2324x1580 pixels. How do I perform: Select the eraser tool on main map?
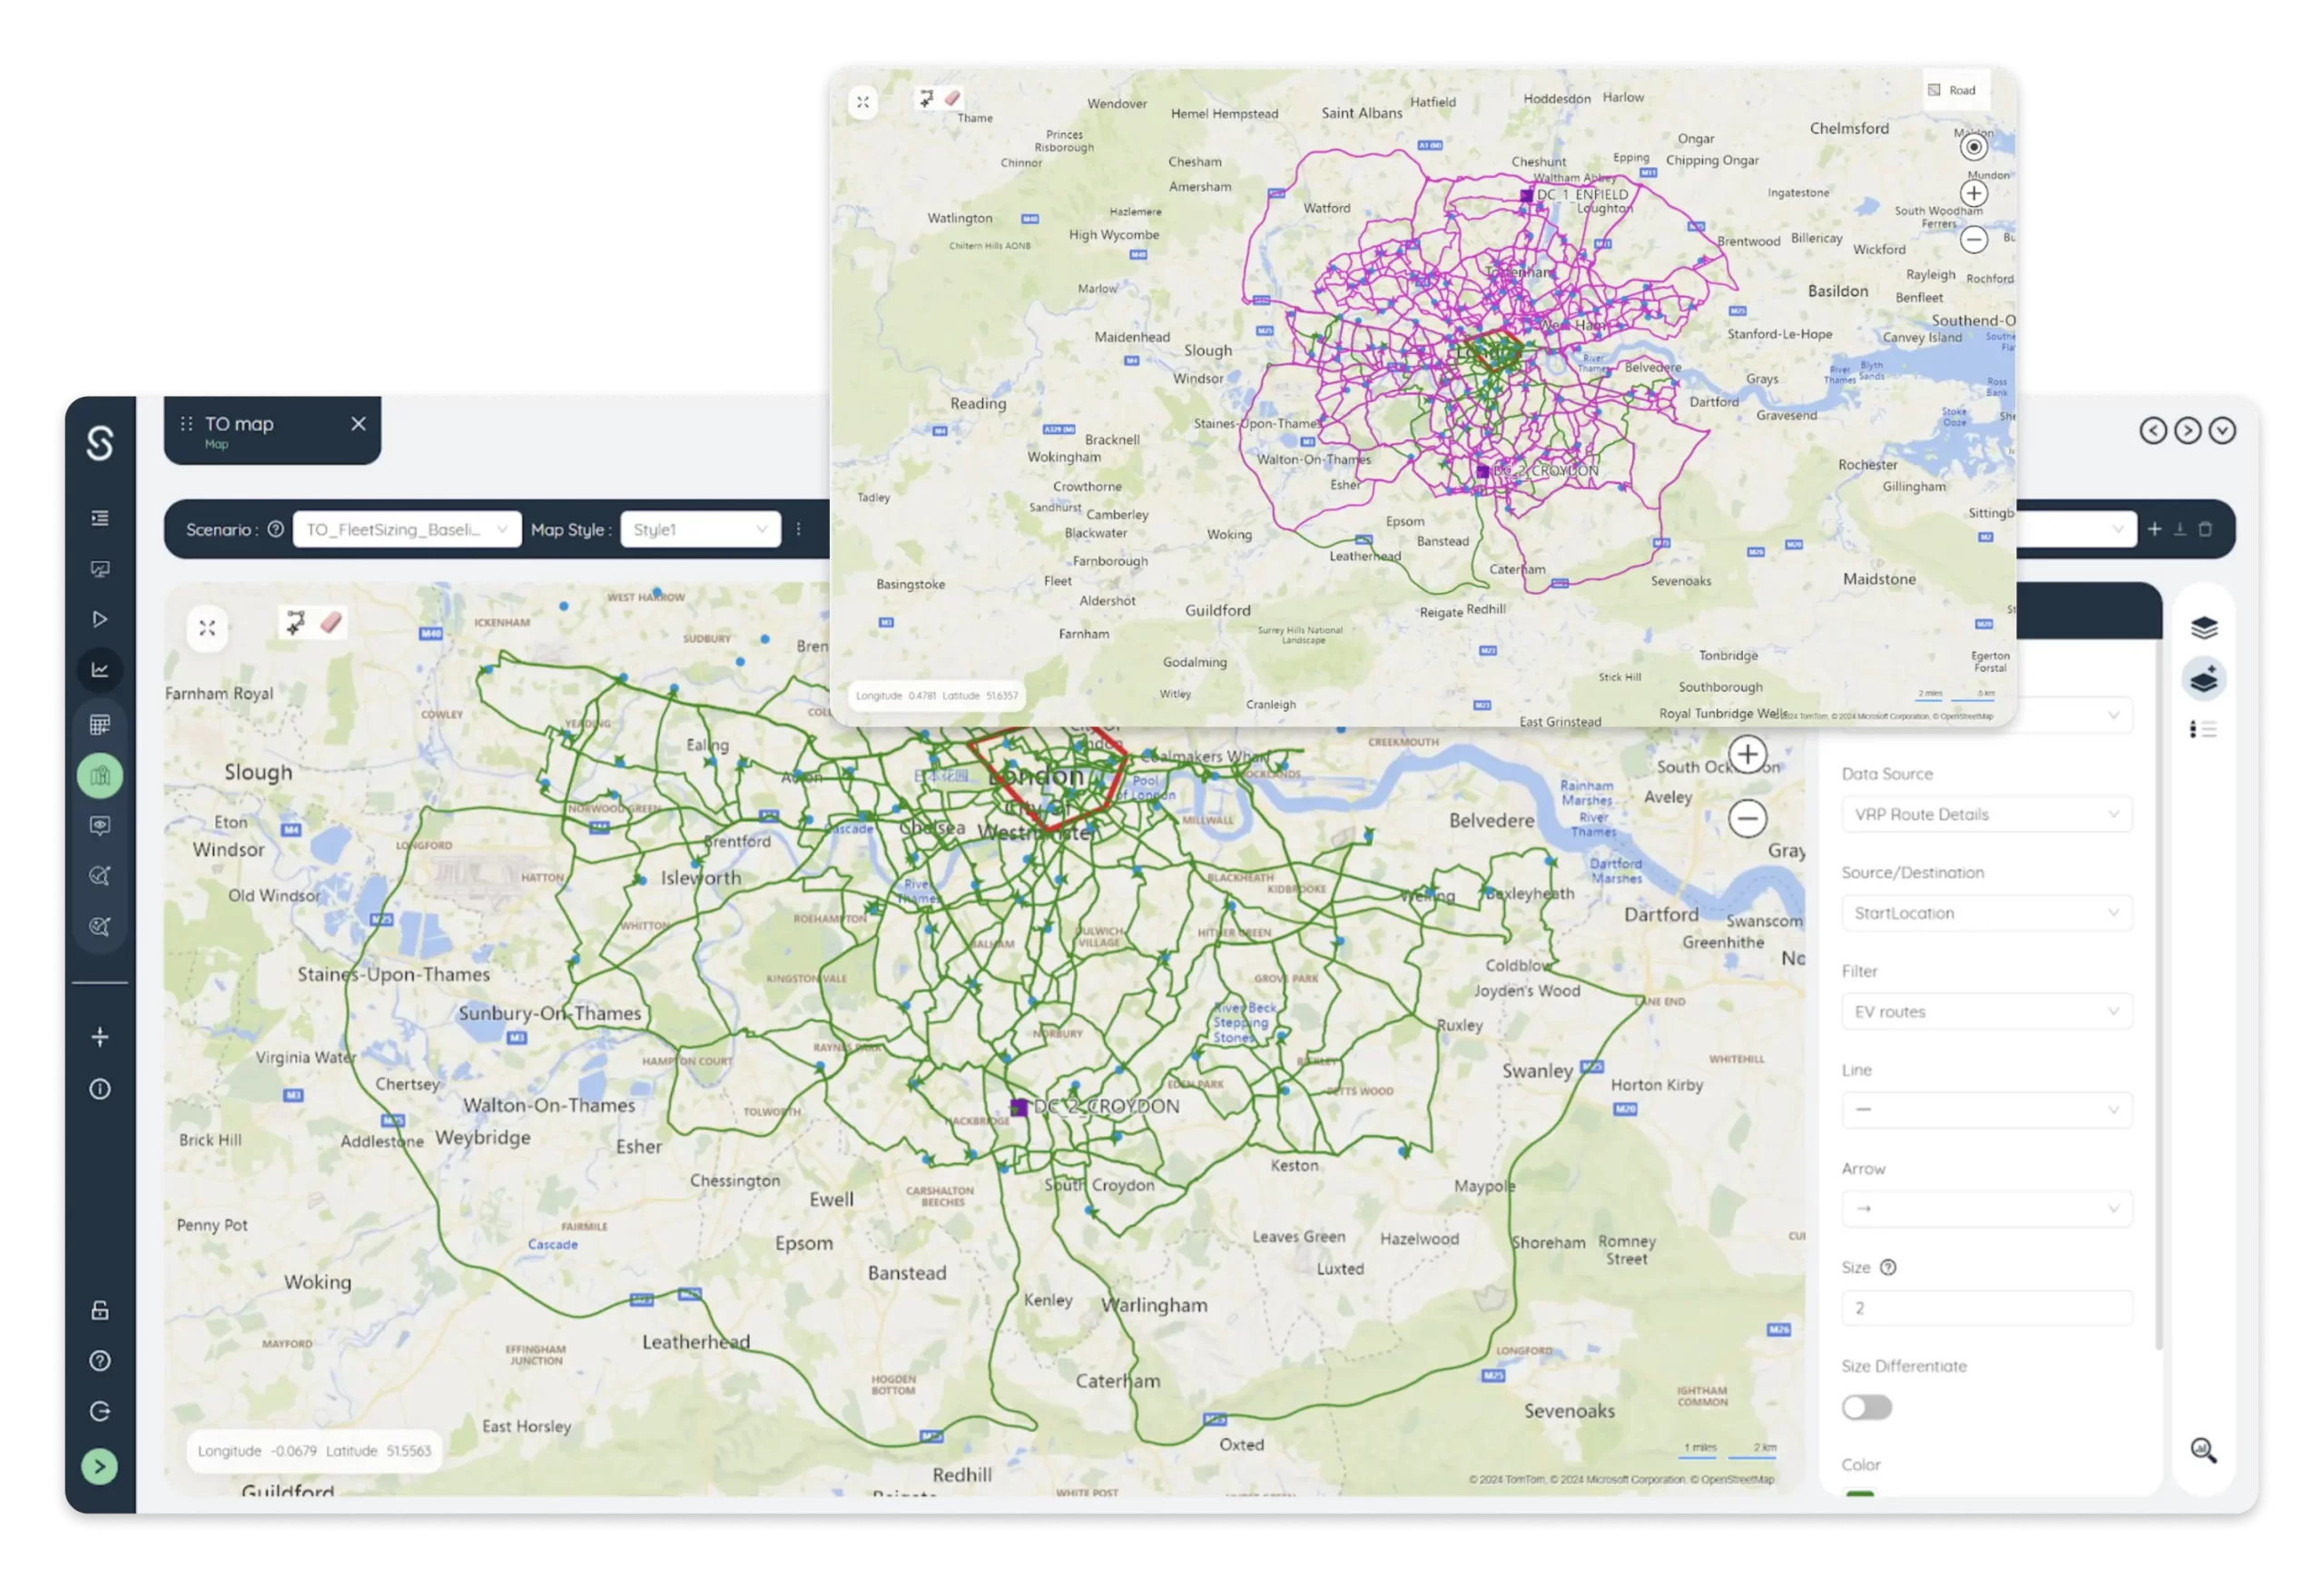pos(331,623)
